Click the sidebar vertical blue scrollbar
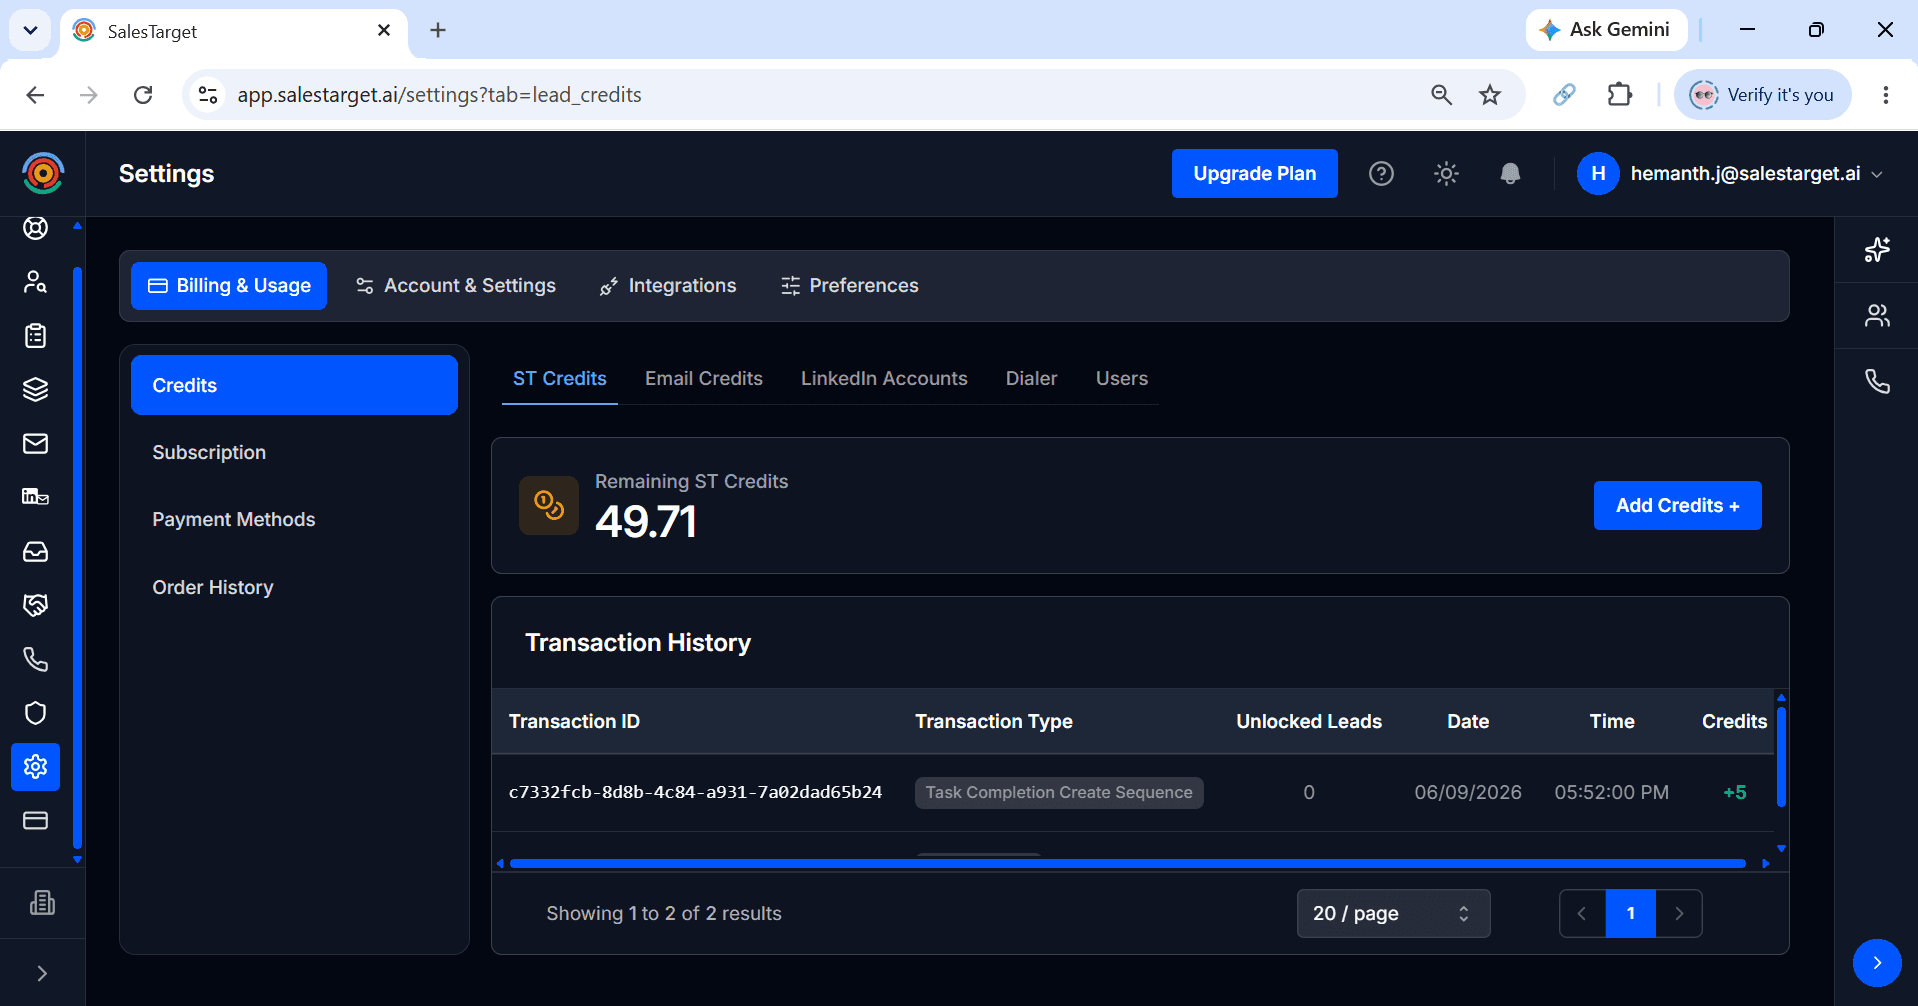The width and height of the screenshot is (1918, 1006). [77, 558]
